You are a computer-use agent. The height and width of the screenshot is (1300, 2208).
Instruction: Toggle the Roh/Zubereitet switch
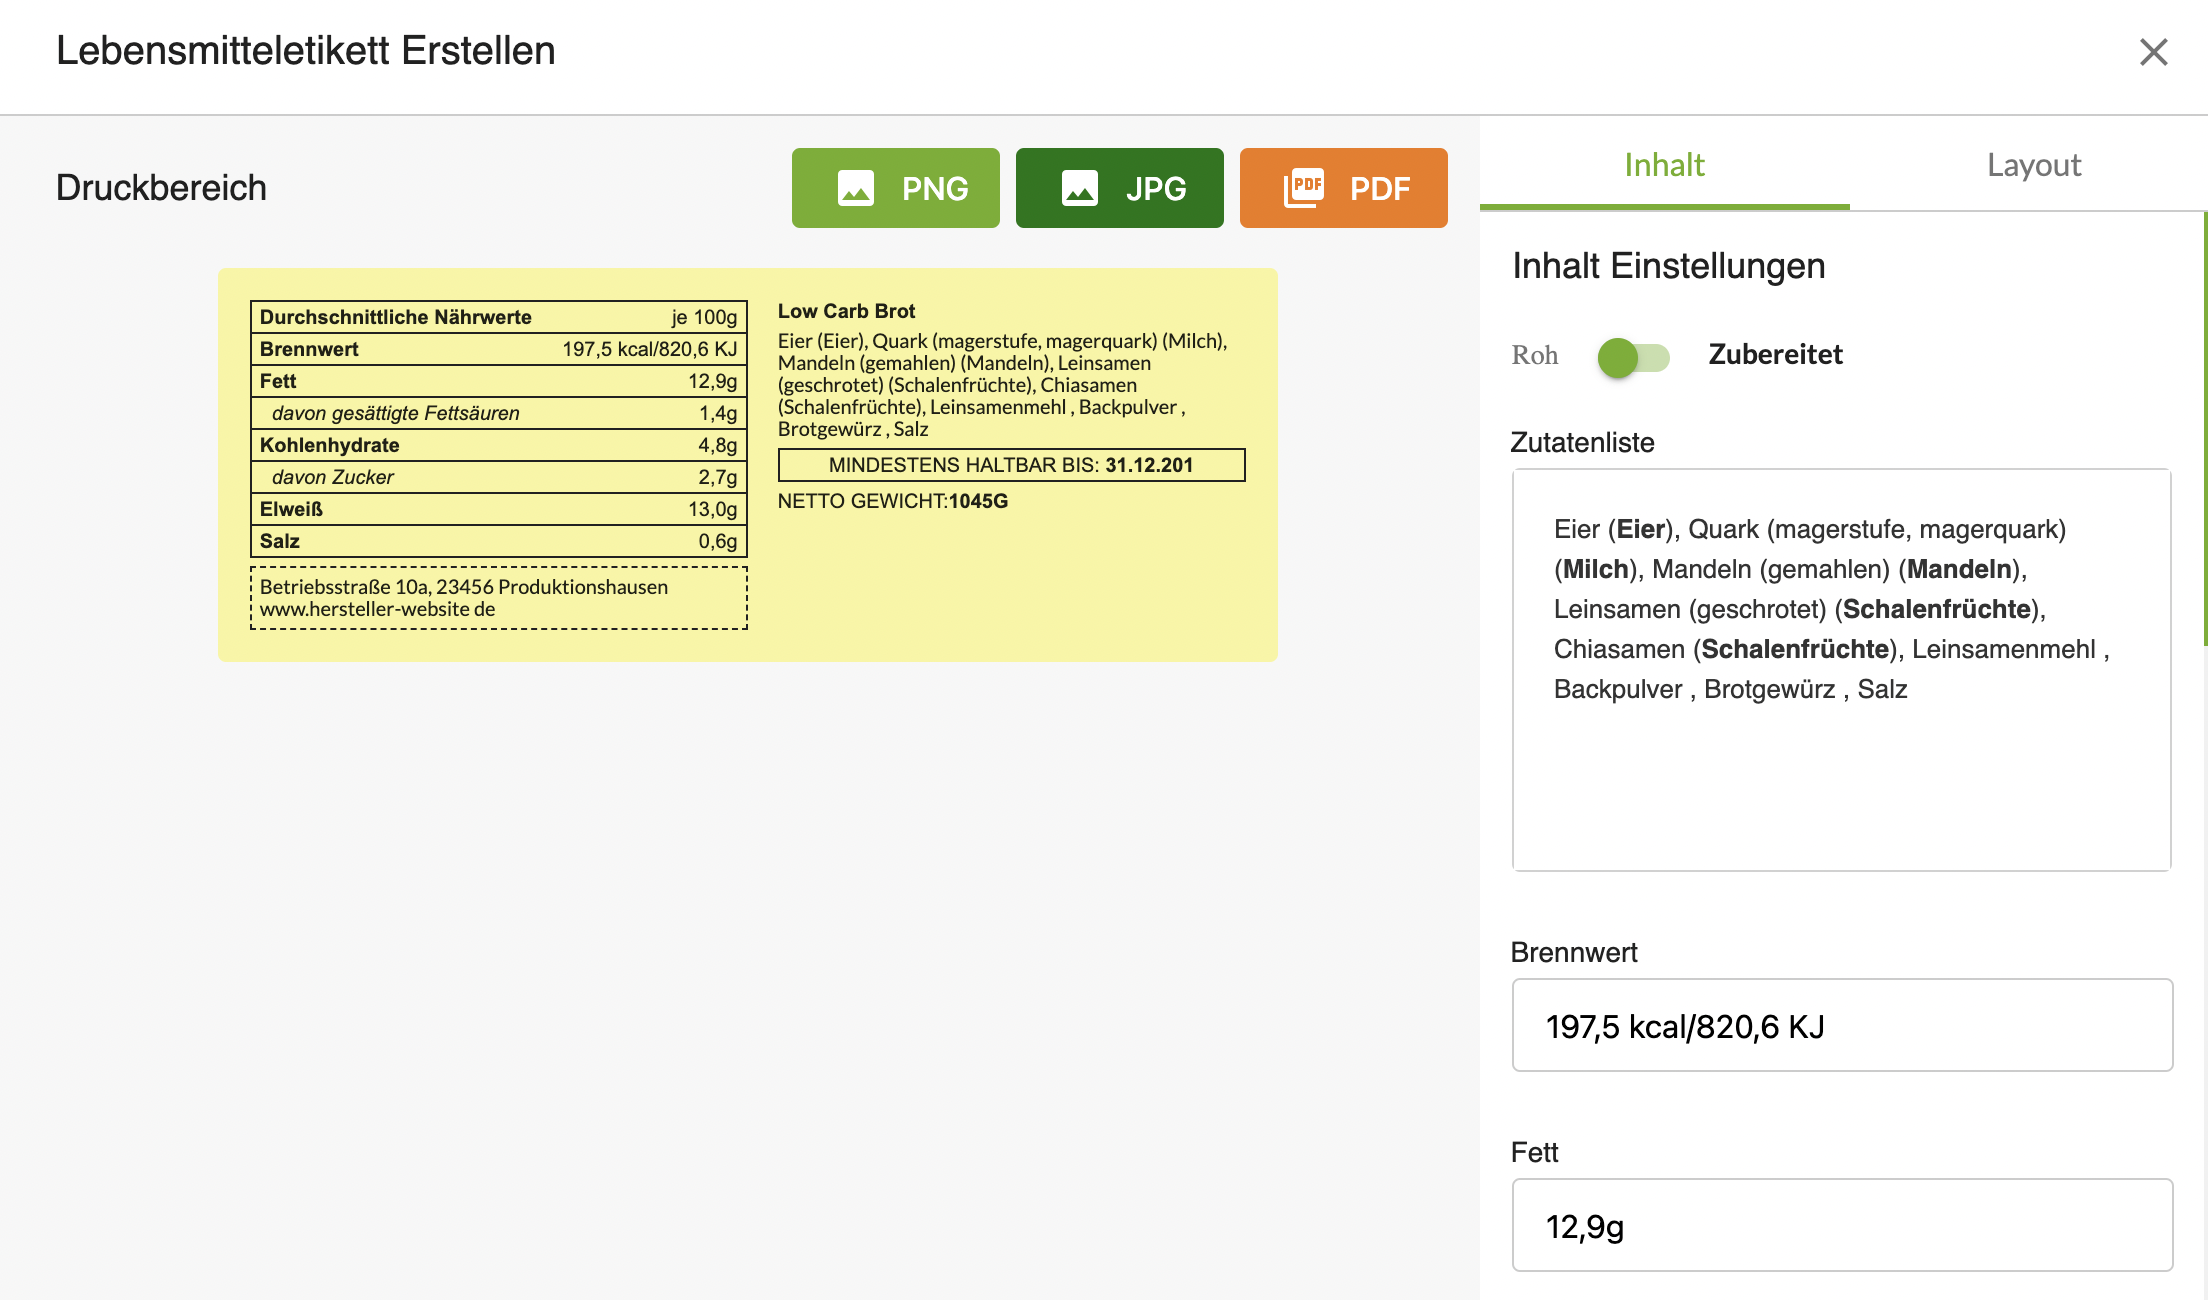coord(1633,357)
